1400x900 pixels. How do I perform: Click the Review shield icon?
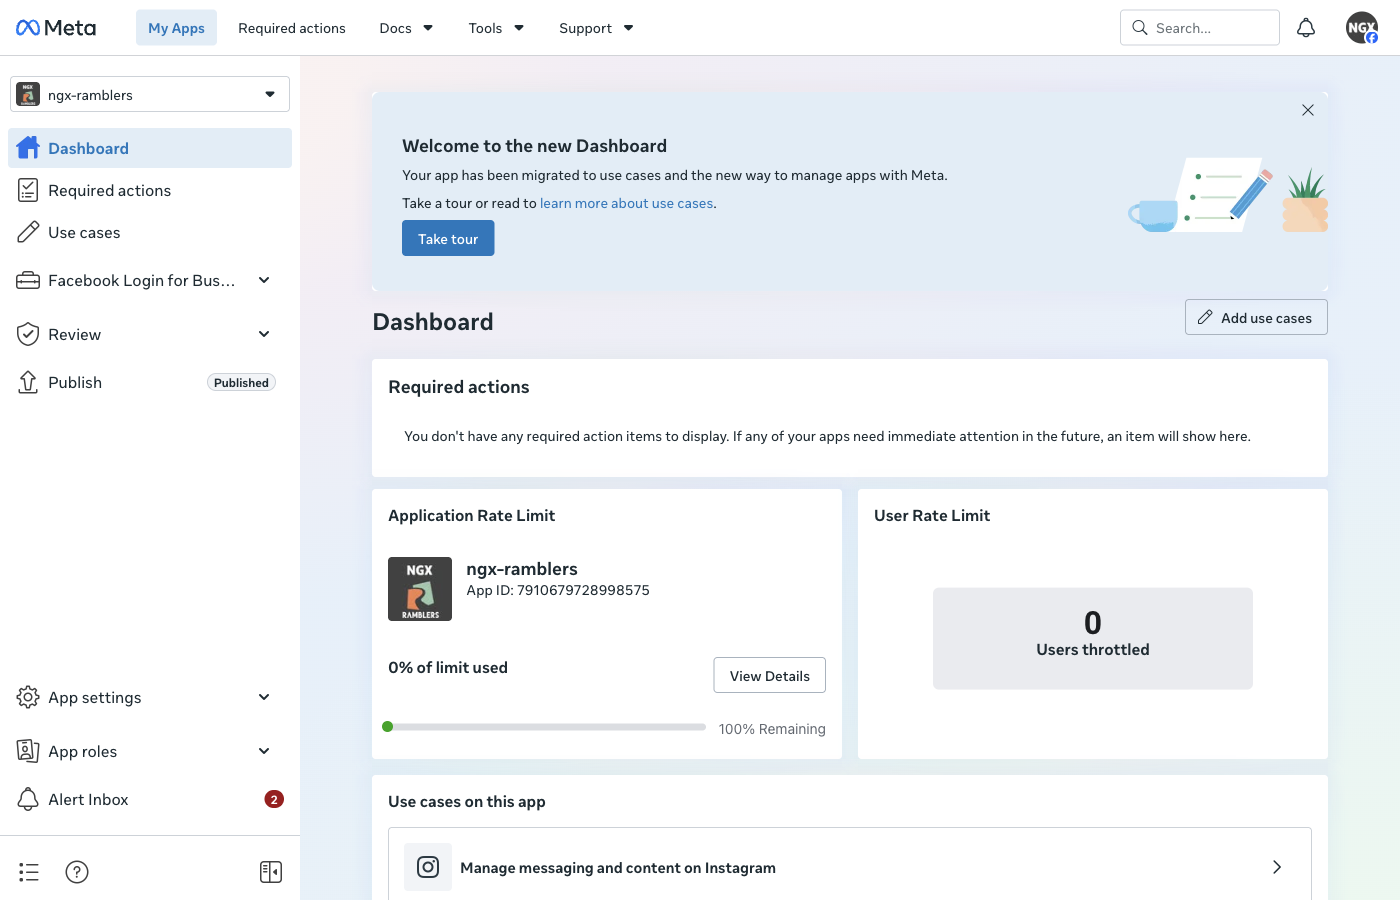pos(28,334)
